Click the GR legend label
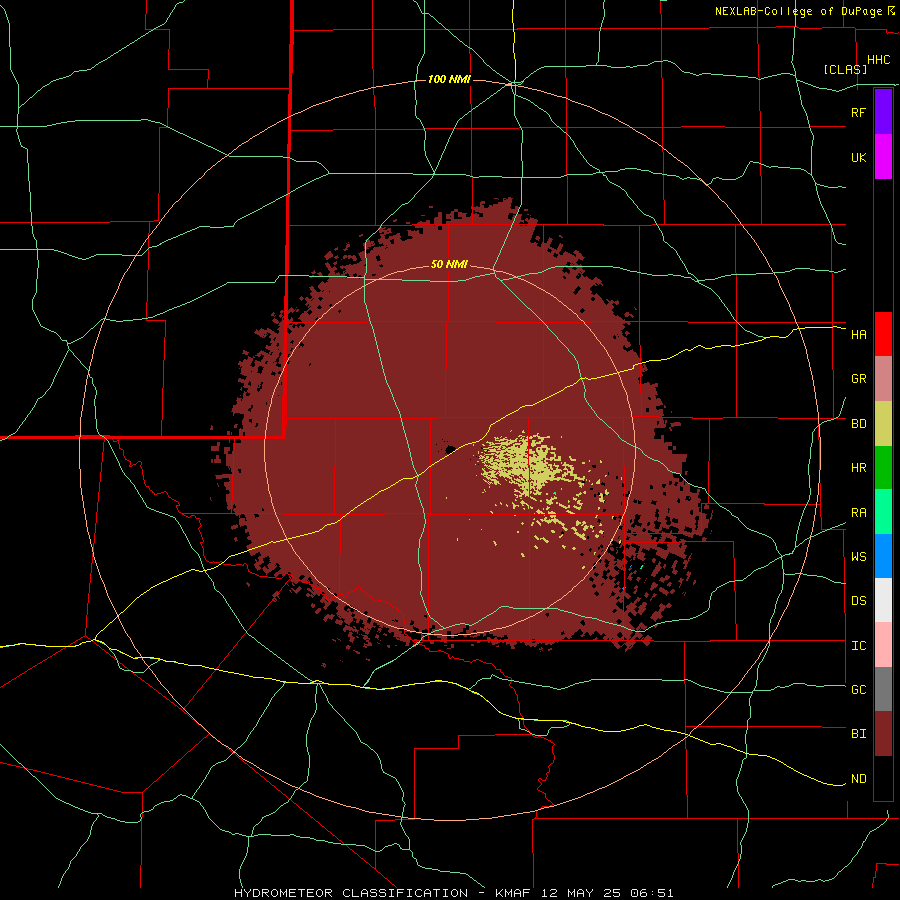 tap(858, 379)
